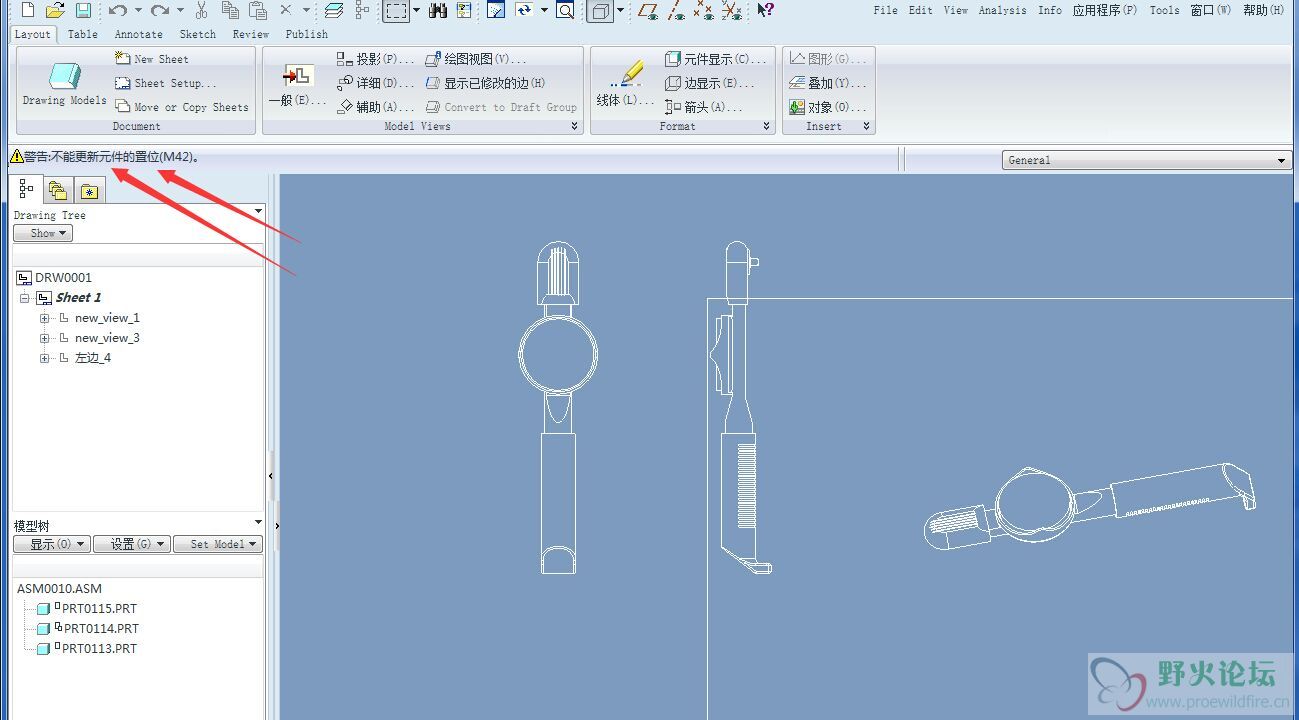Switch to the Review ribbon tab
The image size is (1299, 720).
click(250, 34)
